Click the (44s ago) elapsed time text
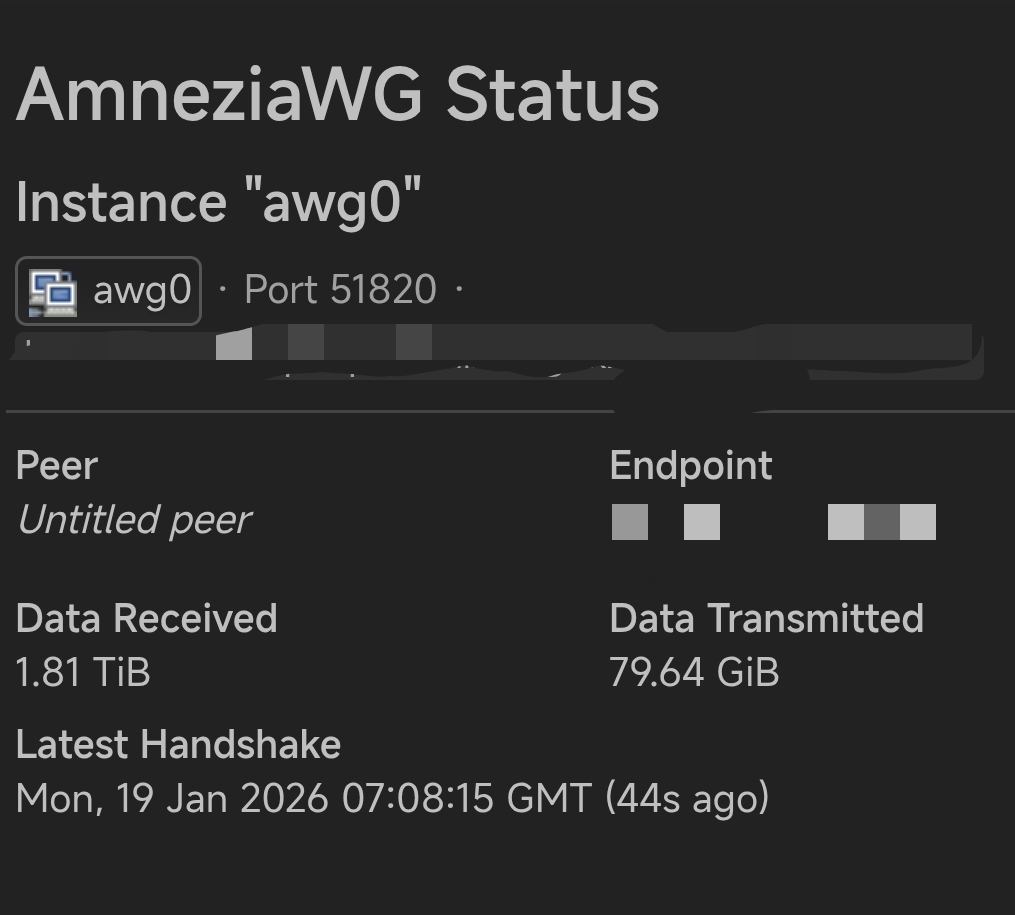This screenshot has height=915, width=1015. coord(687,799)
